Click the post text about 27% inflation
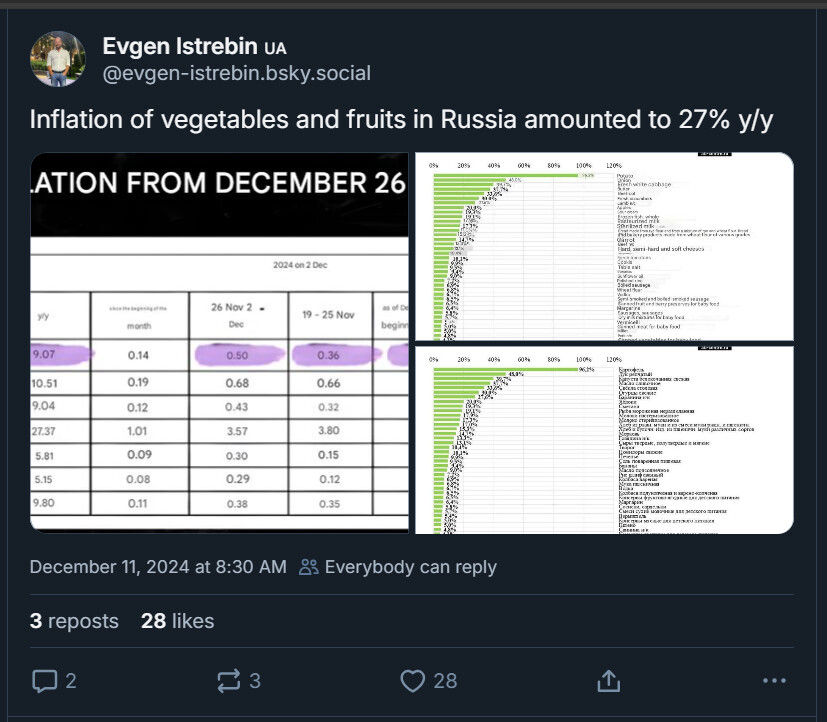This screenshot has height=722, width=827. [401, 119]
